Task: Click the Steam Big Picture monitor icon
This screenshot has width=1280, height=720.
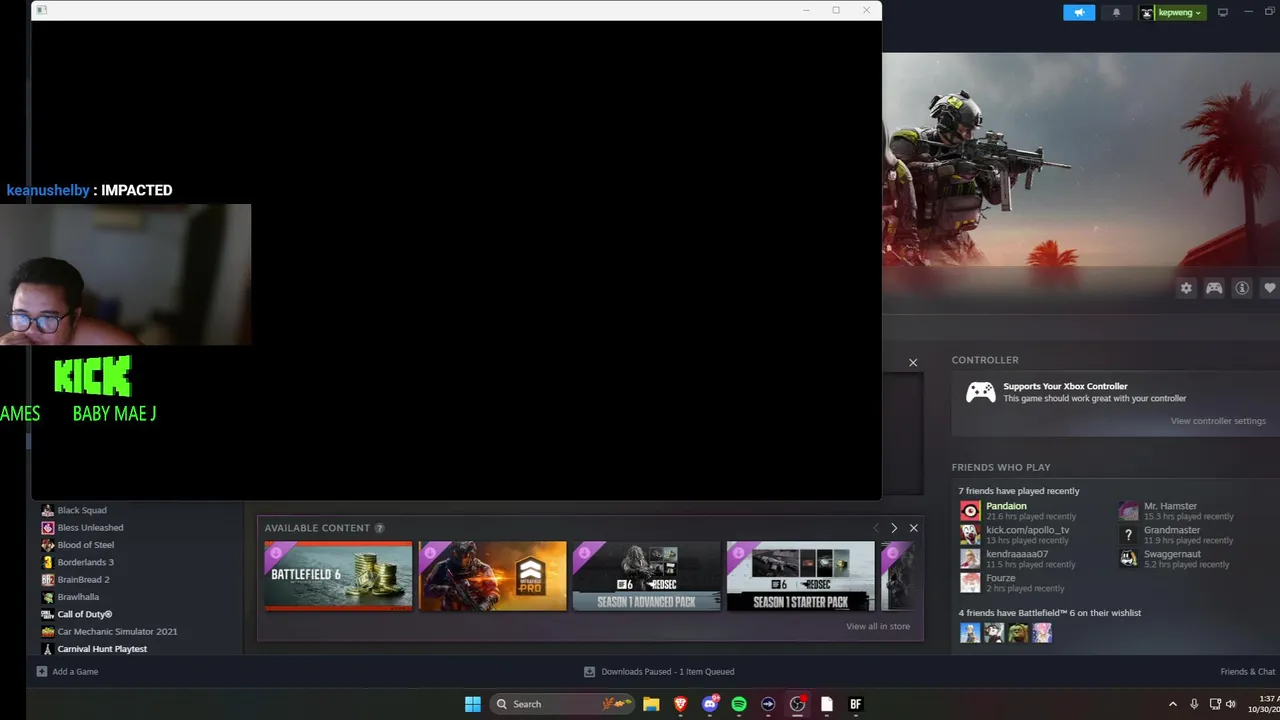Action: (x=1222, y=12)
